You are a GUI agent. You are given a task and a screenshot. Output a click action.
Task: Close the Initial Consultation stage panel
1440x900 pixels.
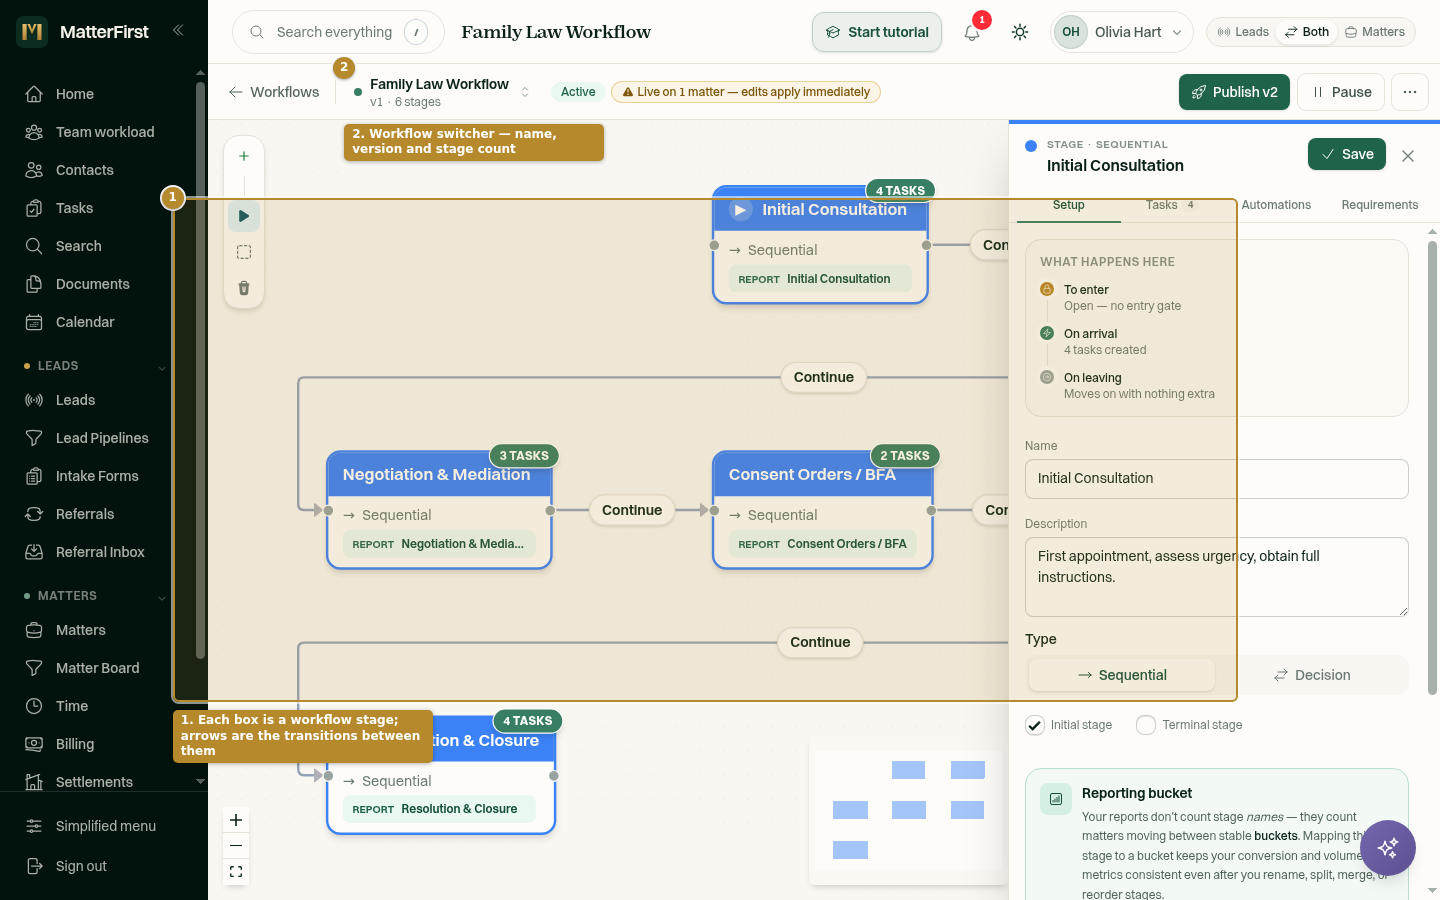1408,156
